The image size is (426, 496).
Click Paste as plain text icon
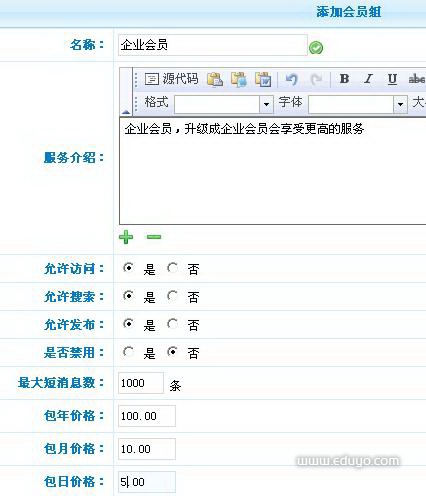[x=239, y=79]
